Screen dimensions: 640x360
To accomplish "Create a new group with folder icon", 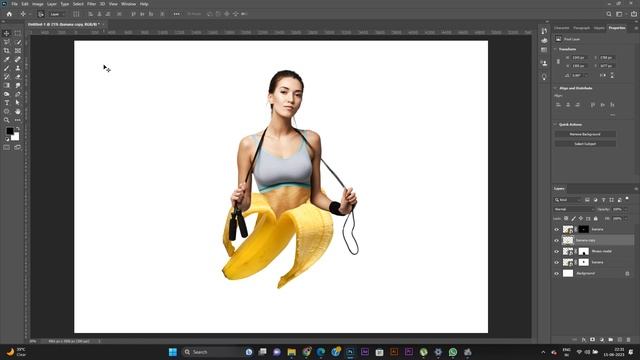I will click(611, 340).
